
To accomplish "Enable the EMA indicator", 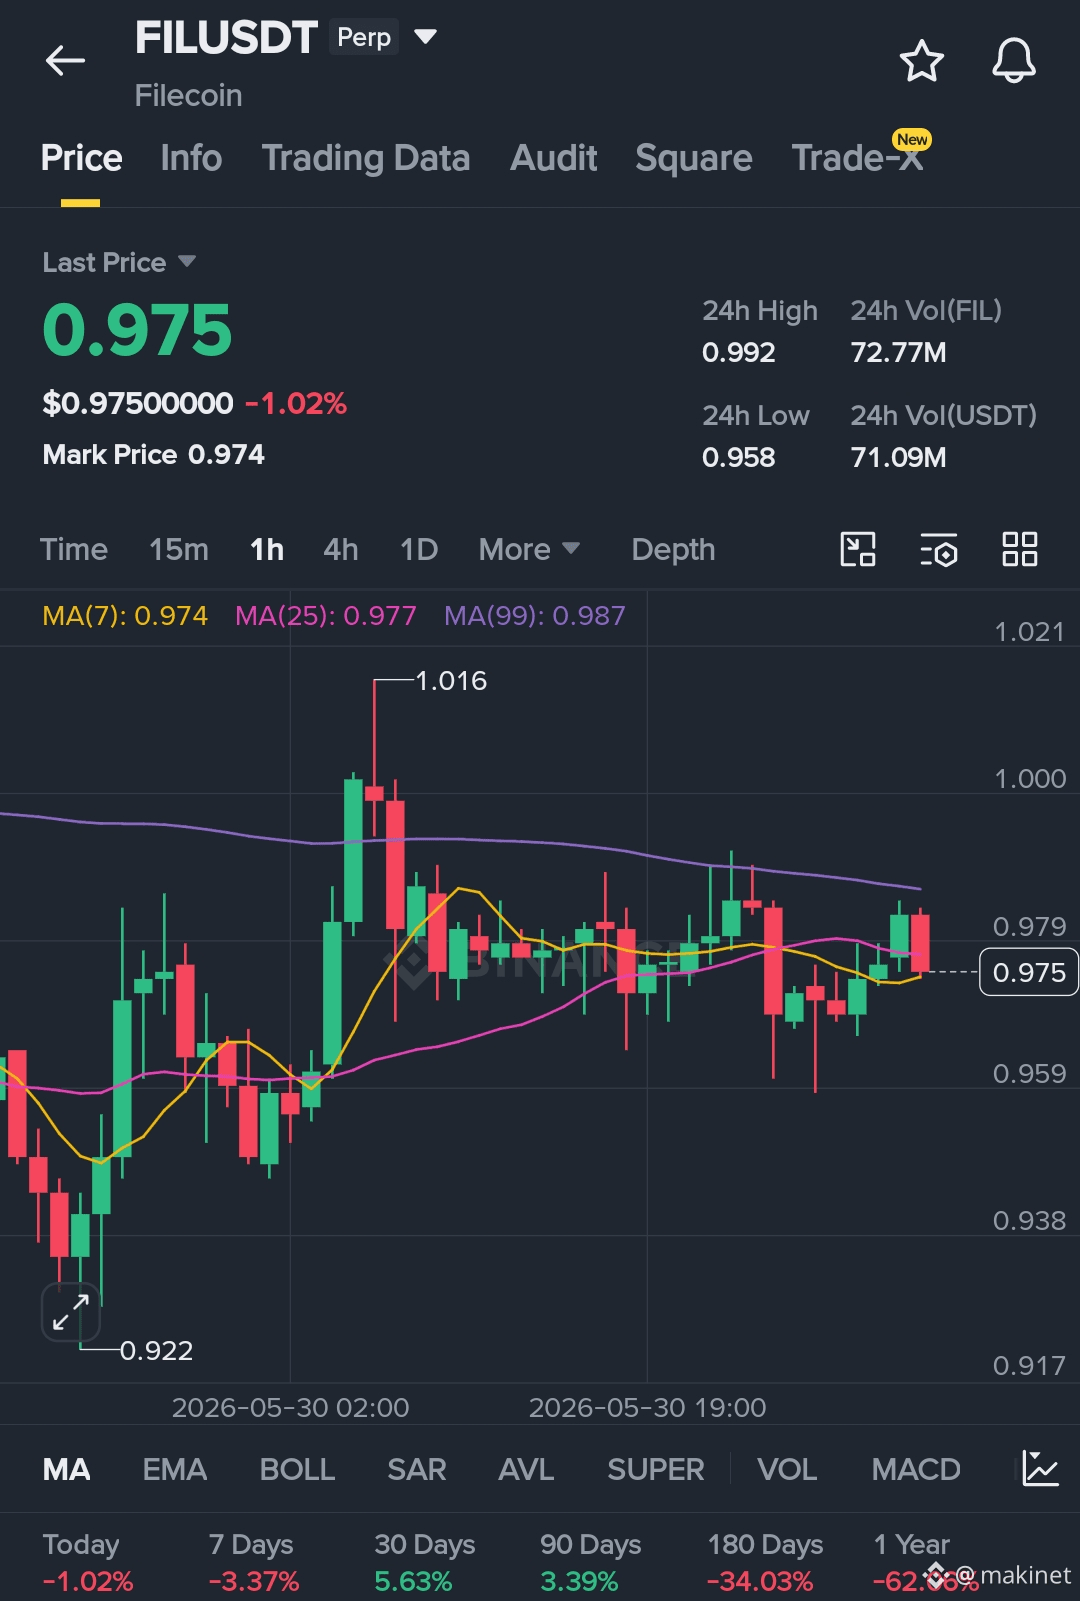I will pyautogui.click(x=175, y=1469).
